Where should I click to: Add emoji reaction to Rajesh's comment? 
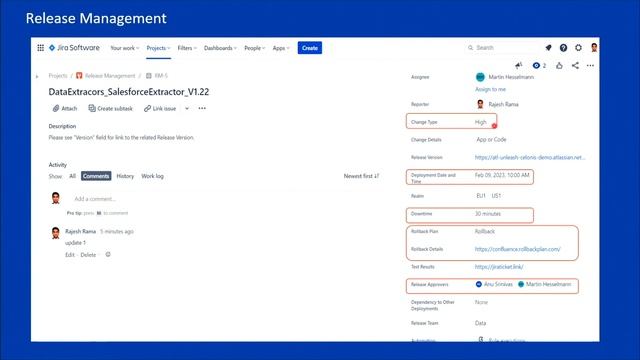108,254
